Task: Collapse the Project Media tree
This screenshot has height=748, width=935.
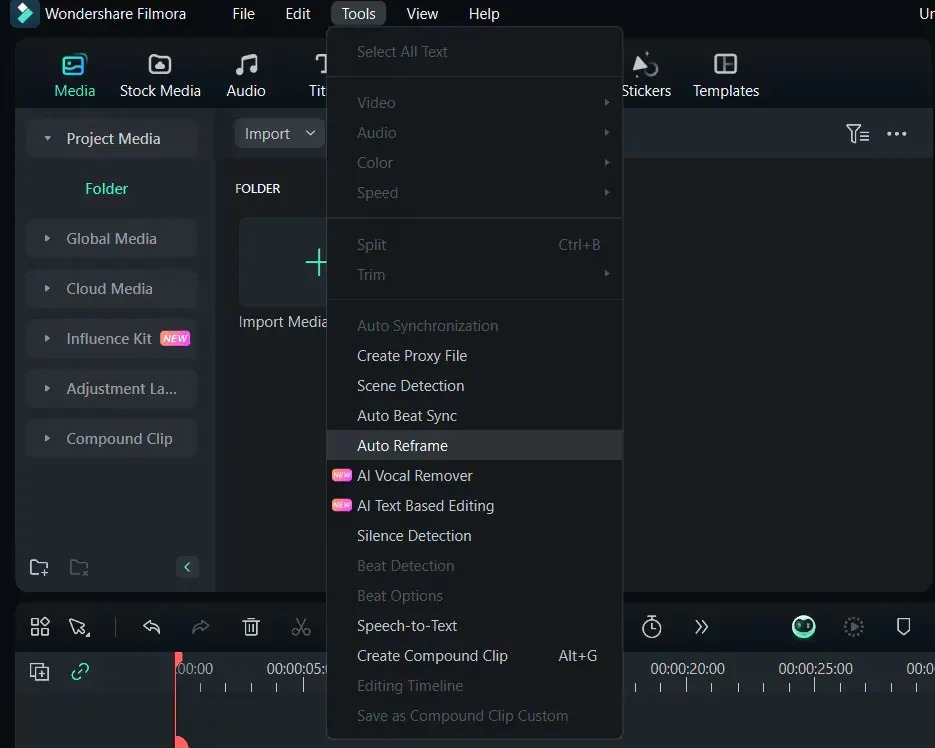Action: (x=47, y=138)
